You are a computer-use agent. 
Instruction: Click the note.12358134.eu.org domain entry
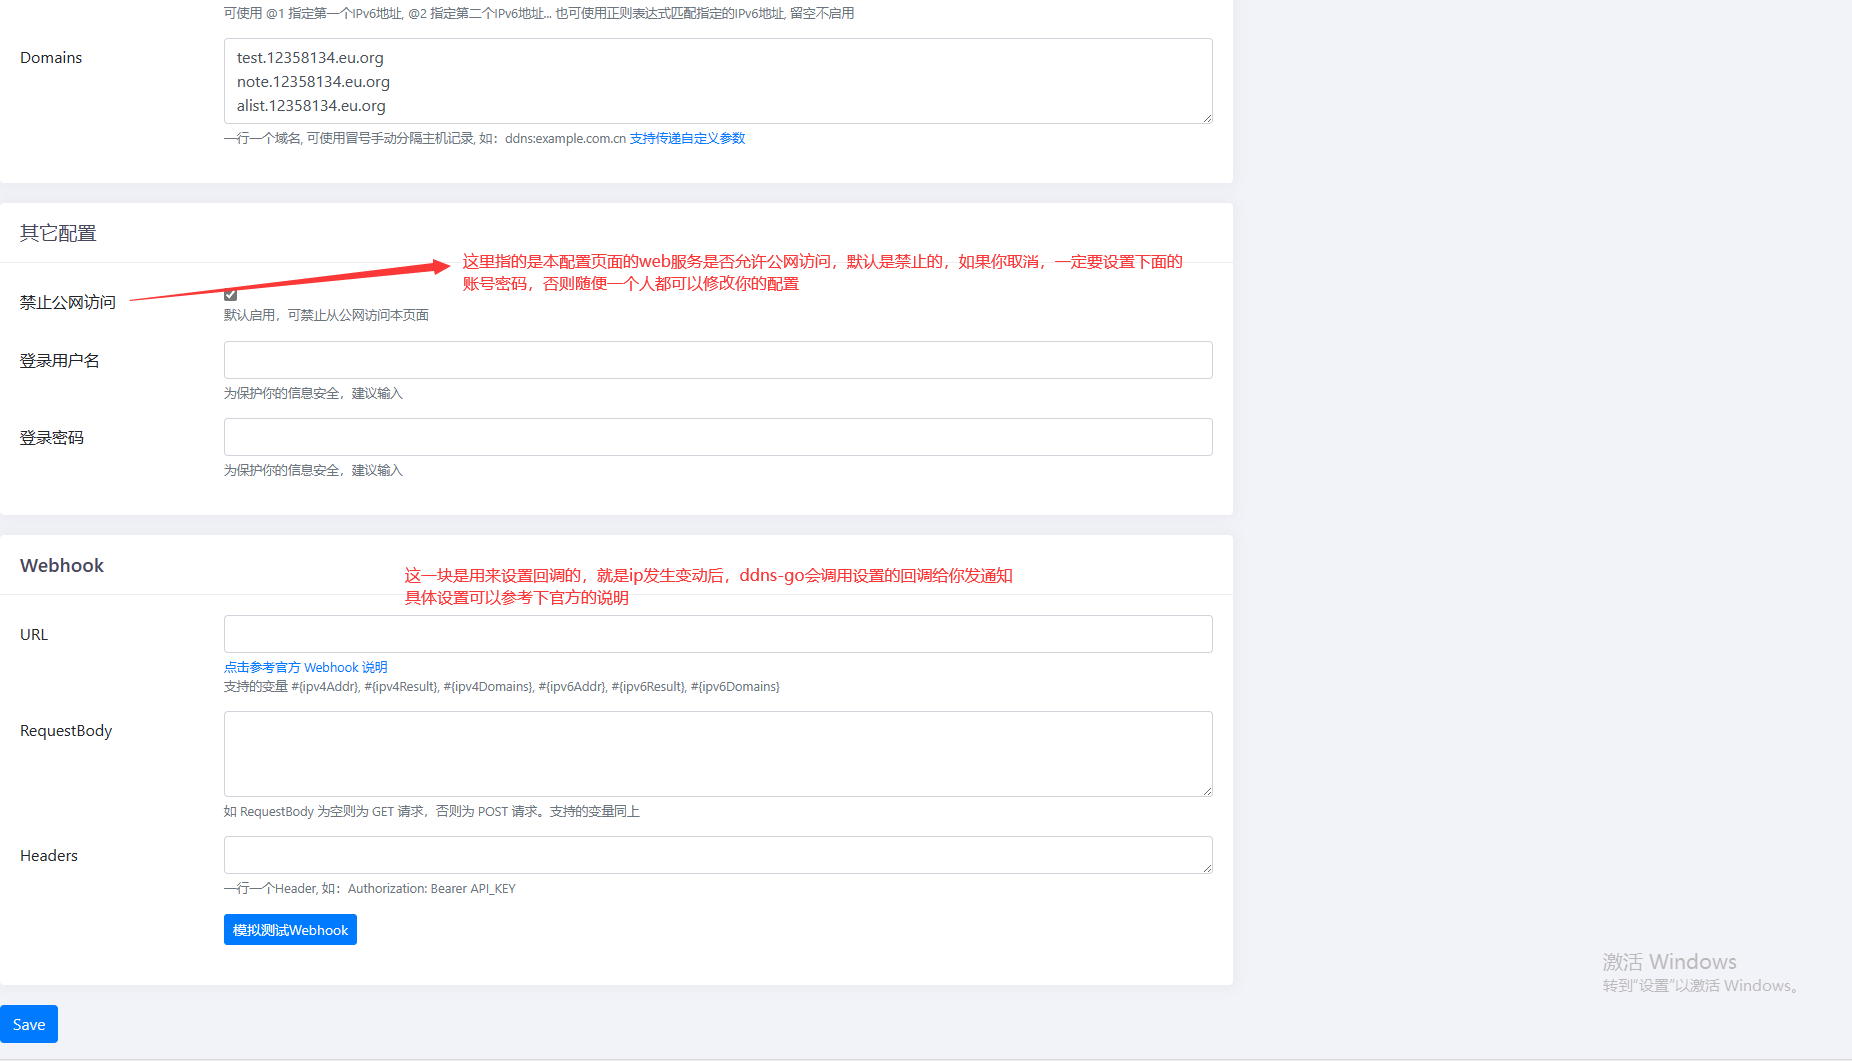(313, 82)
